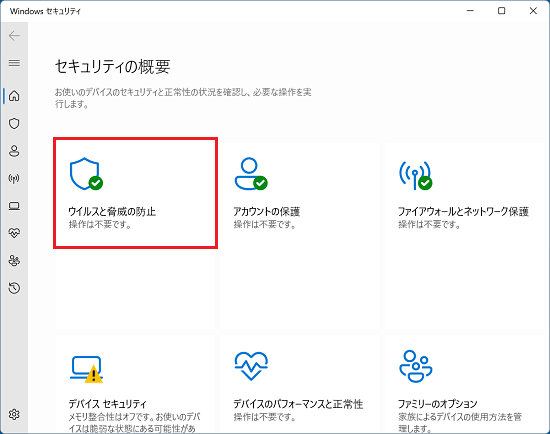Open device security laptop sidebar icon
The width and height of the screenshot is (550, 434).
(14, 206)
